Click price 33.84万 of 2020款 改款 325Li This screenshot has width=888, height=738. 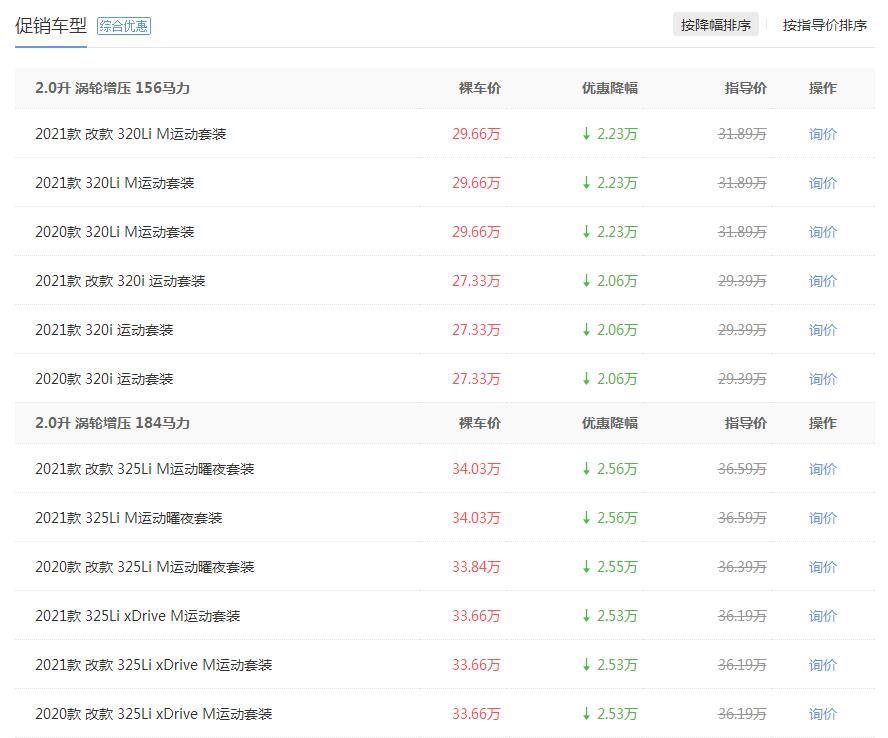(476, 567)
